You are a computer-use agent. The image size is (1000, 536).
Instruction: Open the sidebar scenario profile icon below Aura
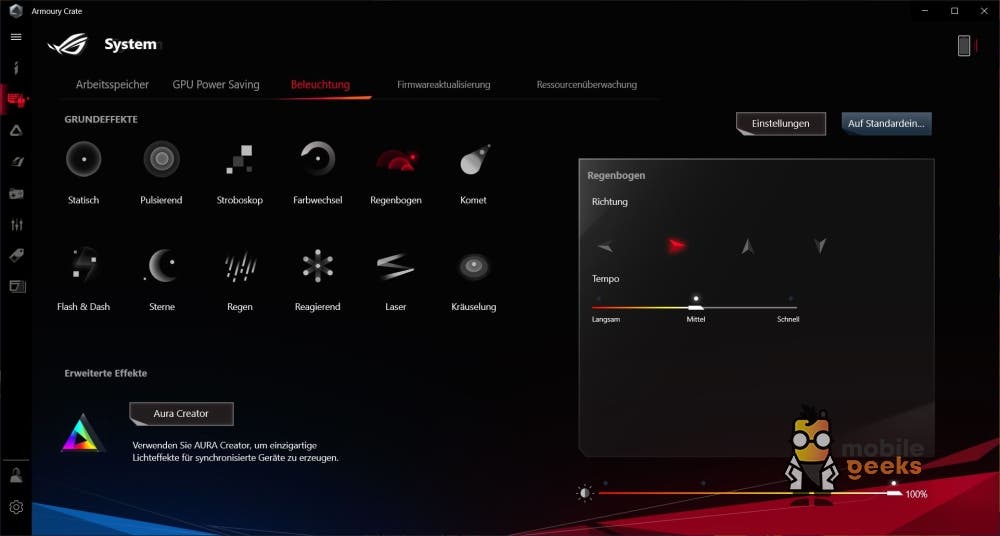pyautogui.click(x=17, y=161)
